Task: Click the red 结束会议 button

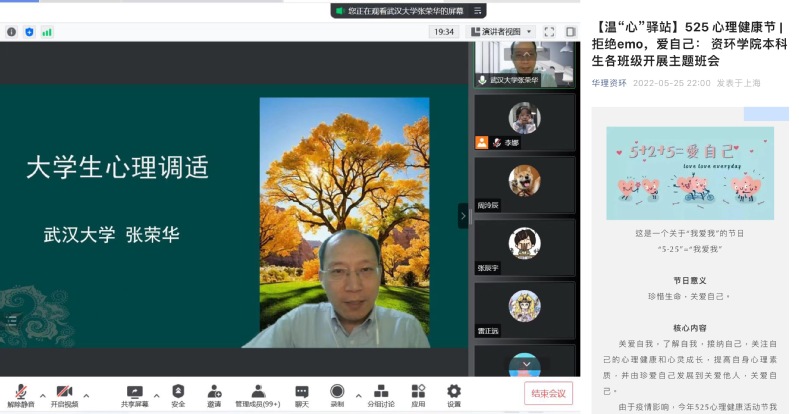Action: click(x=548, y=393)
